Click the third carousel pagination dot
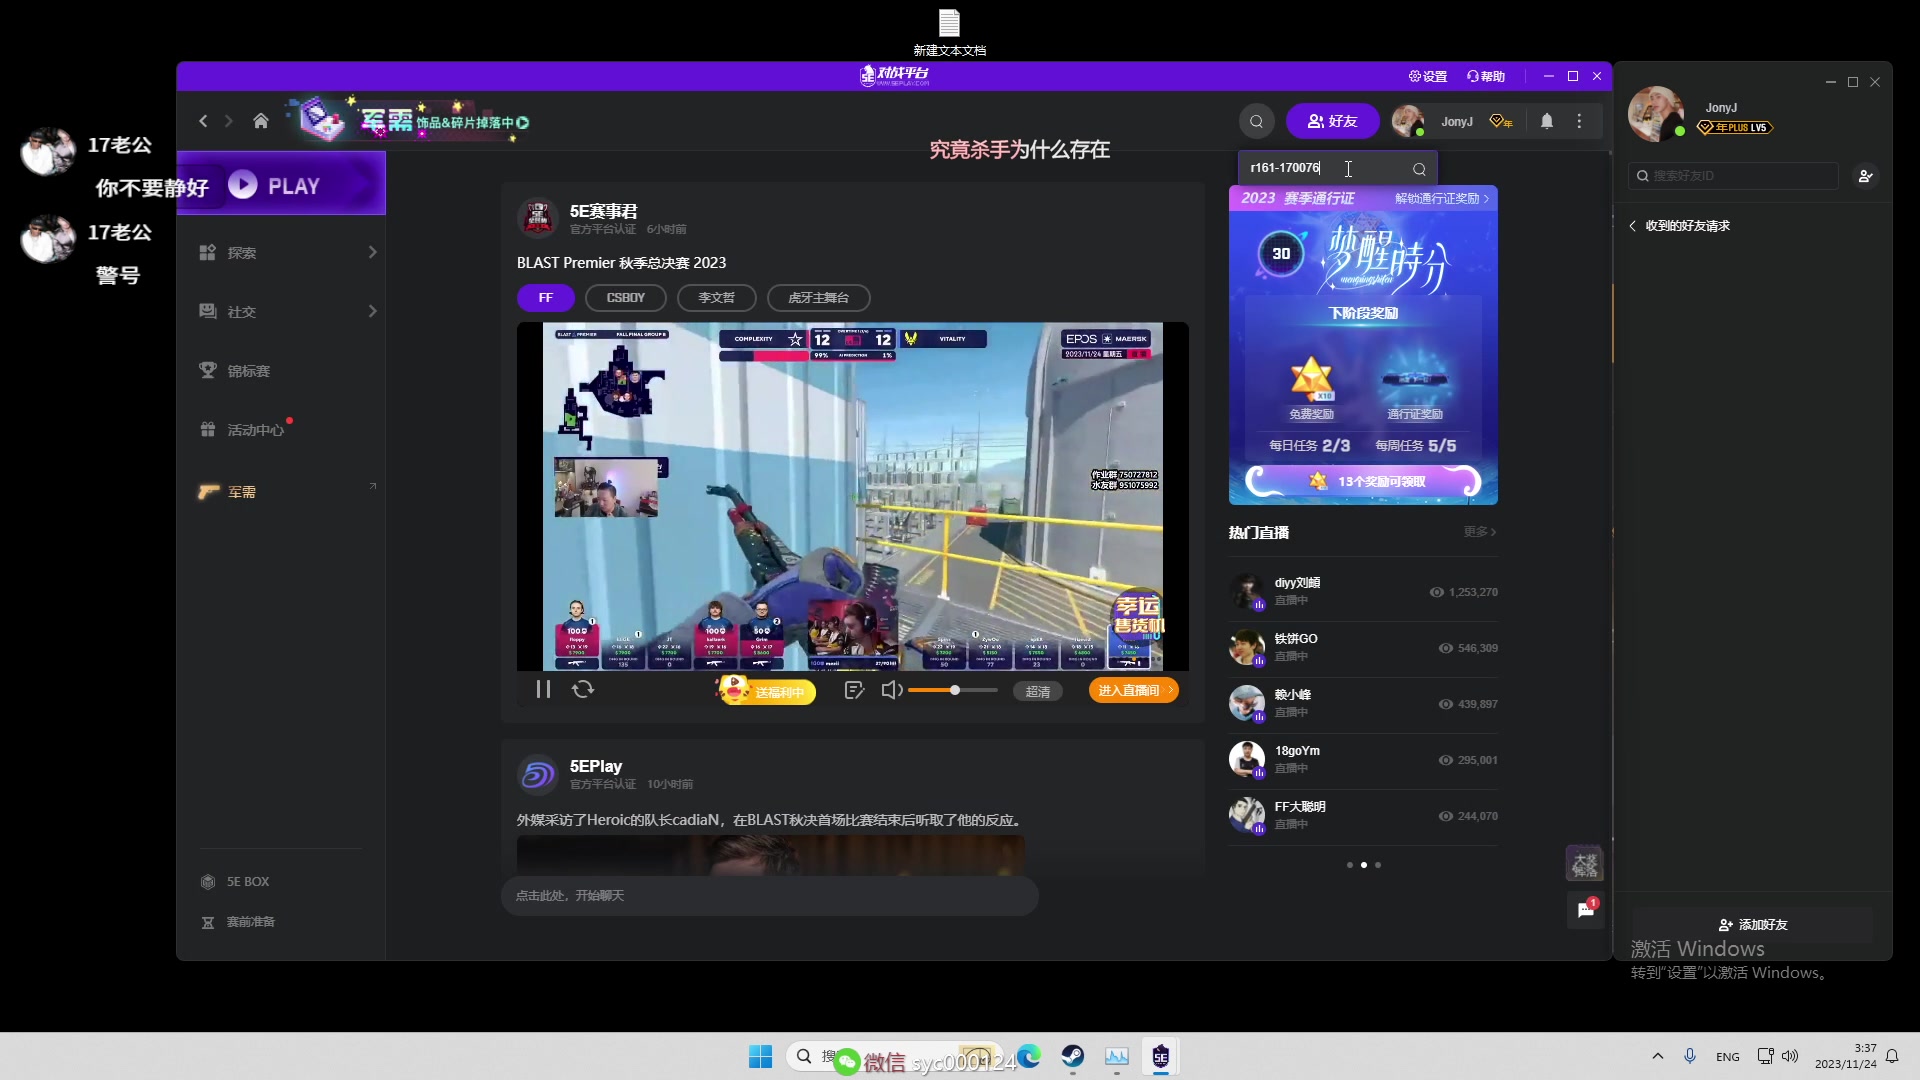The image size is (1920, 1080). 1378,865
